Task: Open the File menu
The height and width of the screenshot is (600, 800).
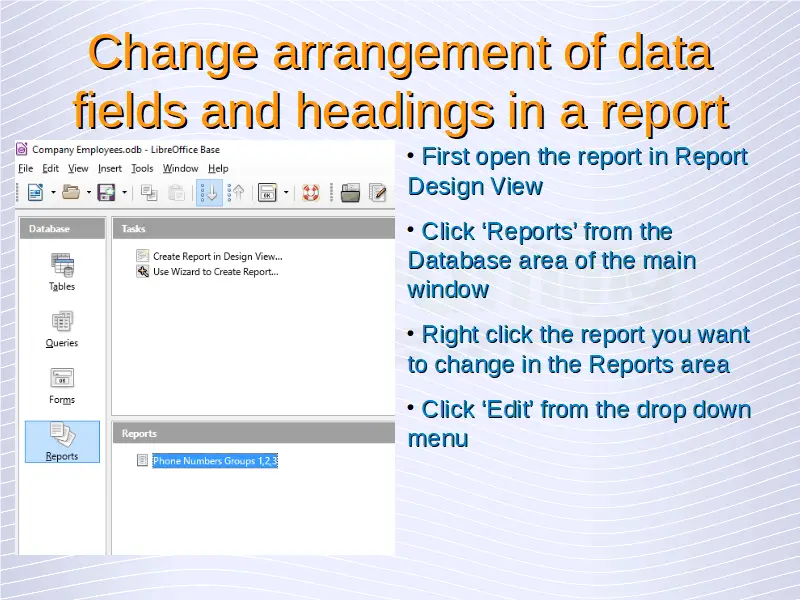Action: (26, 168)
